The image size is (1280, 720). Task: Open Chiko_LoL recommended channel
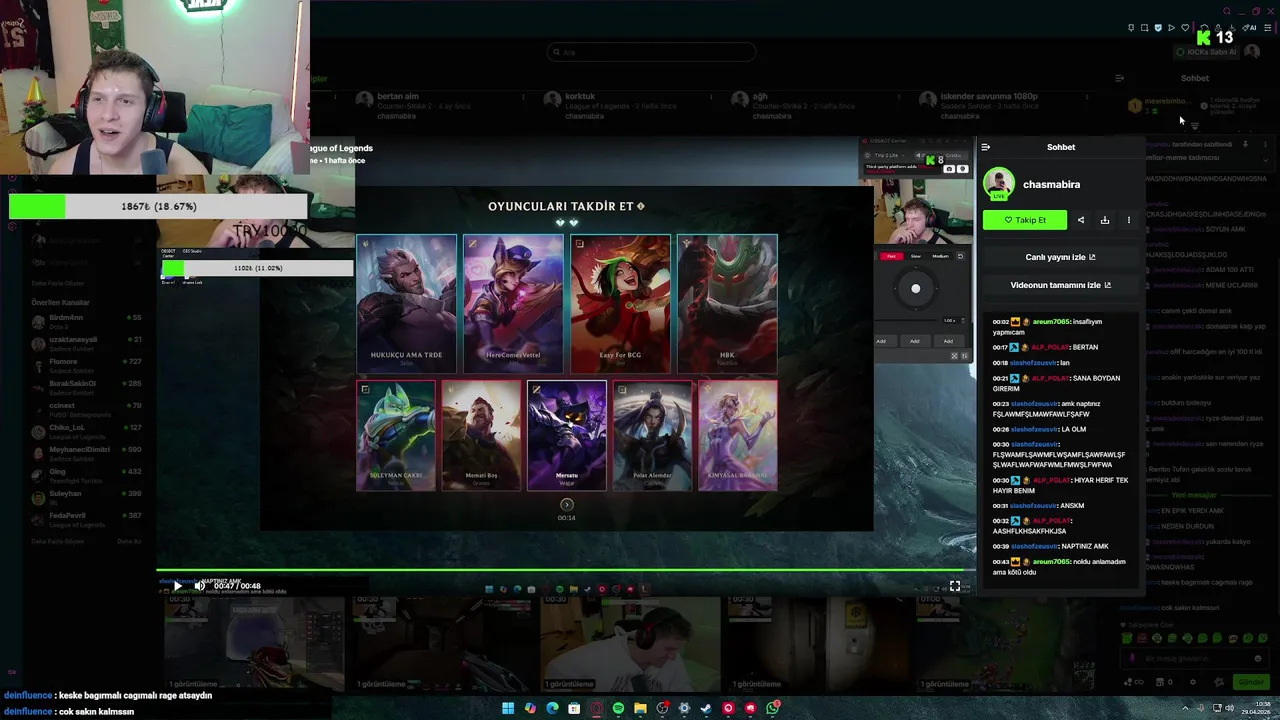click(x=87, y=431)
